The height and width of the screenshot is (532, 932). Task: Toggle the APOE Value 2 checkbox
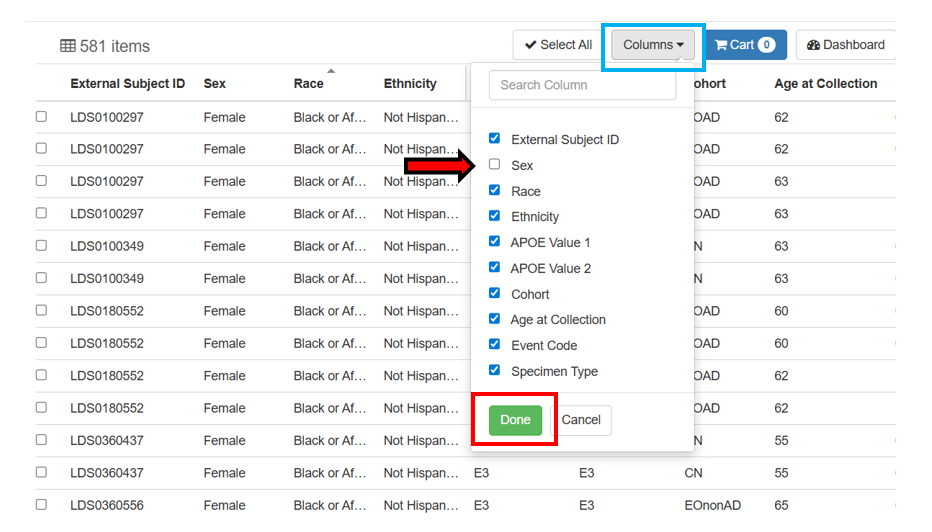[x=494, y=268]
